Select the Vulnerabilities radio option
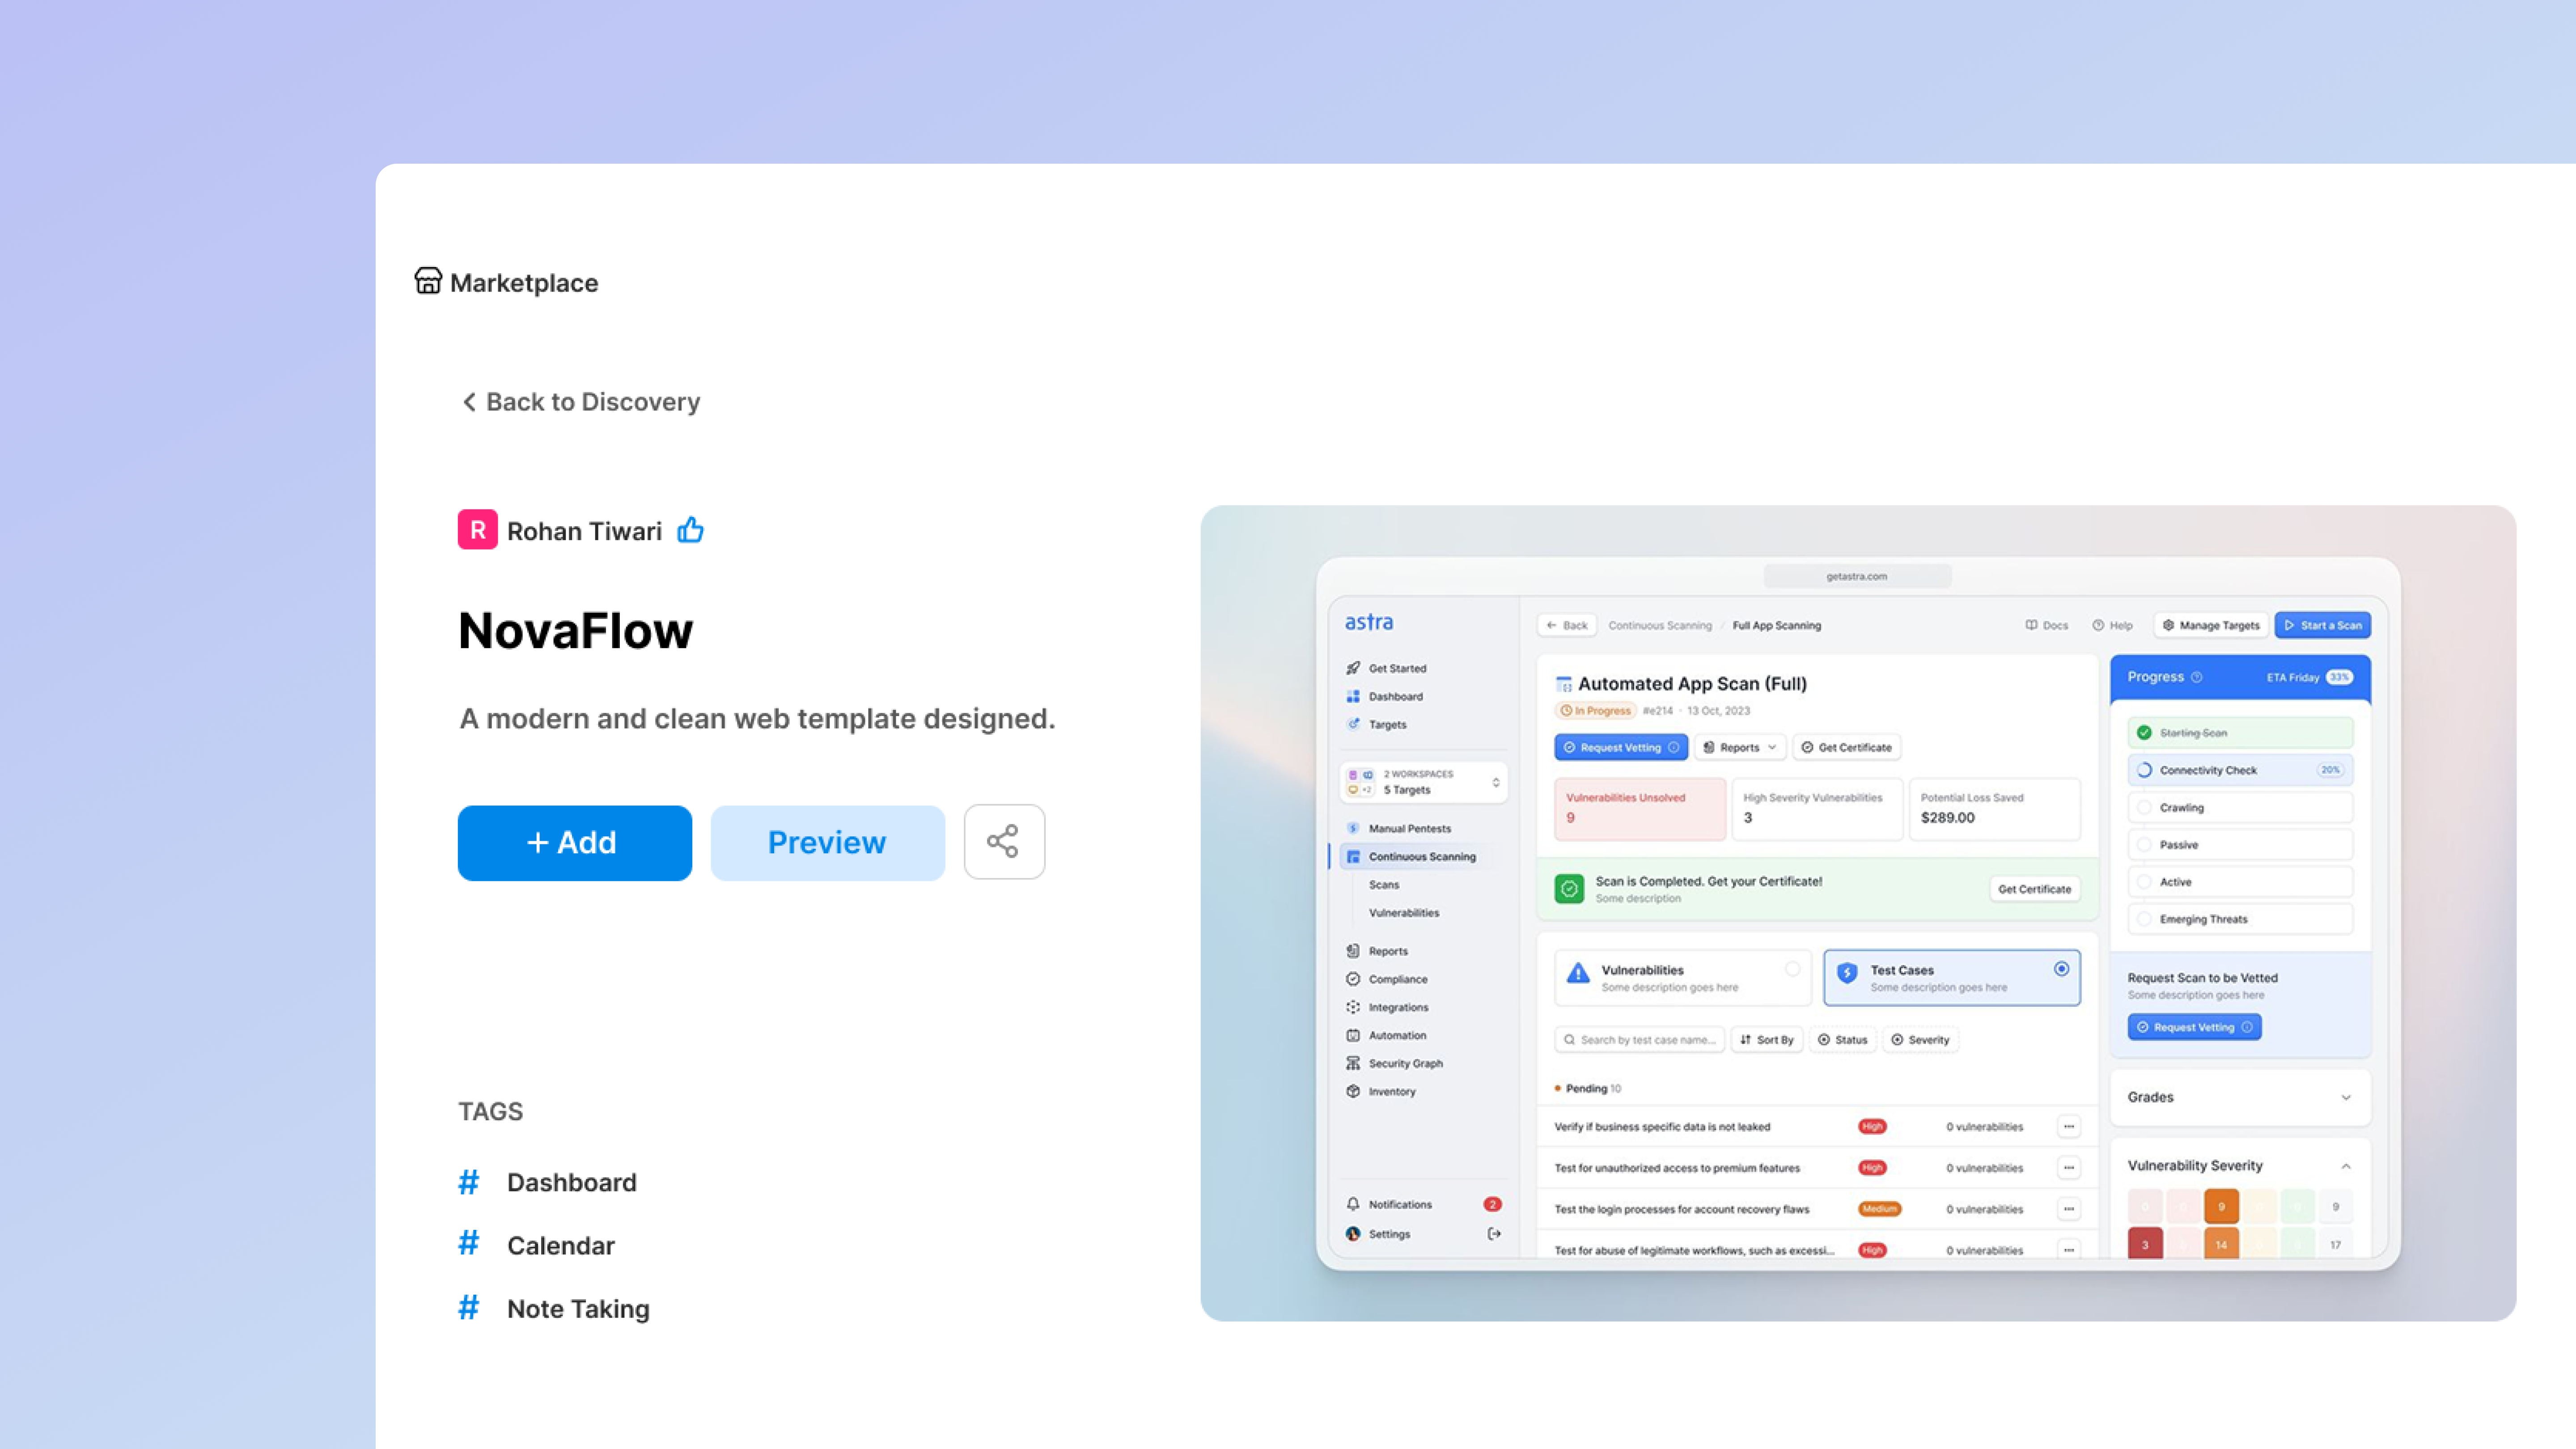The width and height of the screenshot is (2576, 1449). (1792, 969)
